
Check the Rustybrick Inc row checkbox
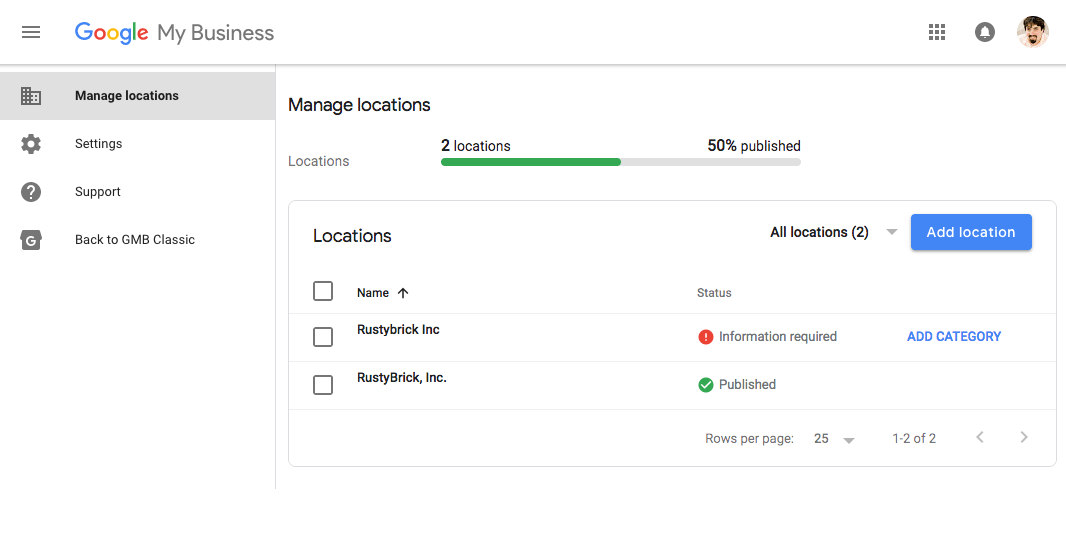pos(323,337)
